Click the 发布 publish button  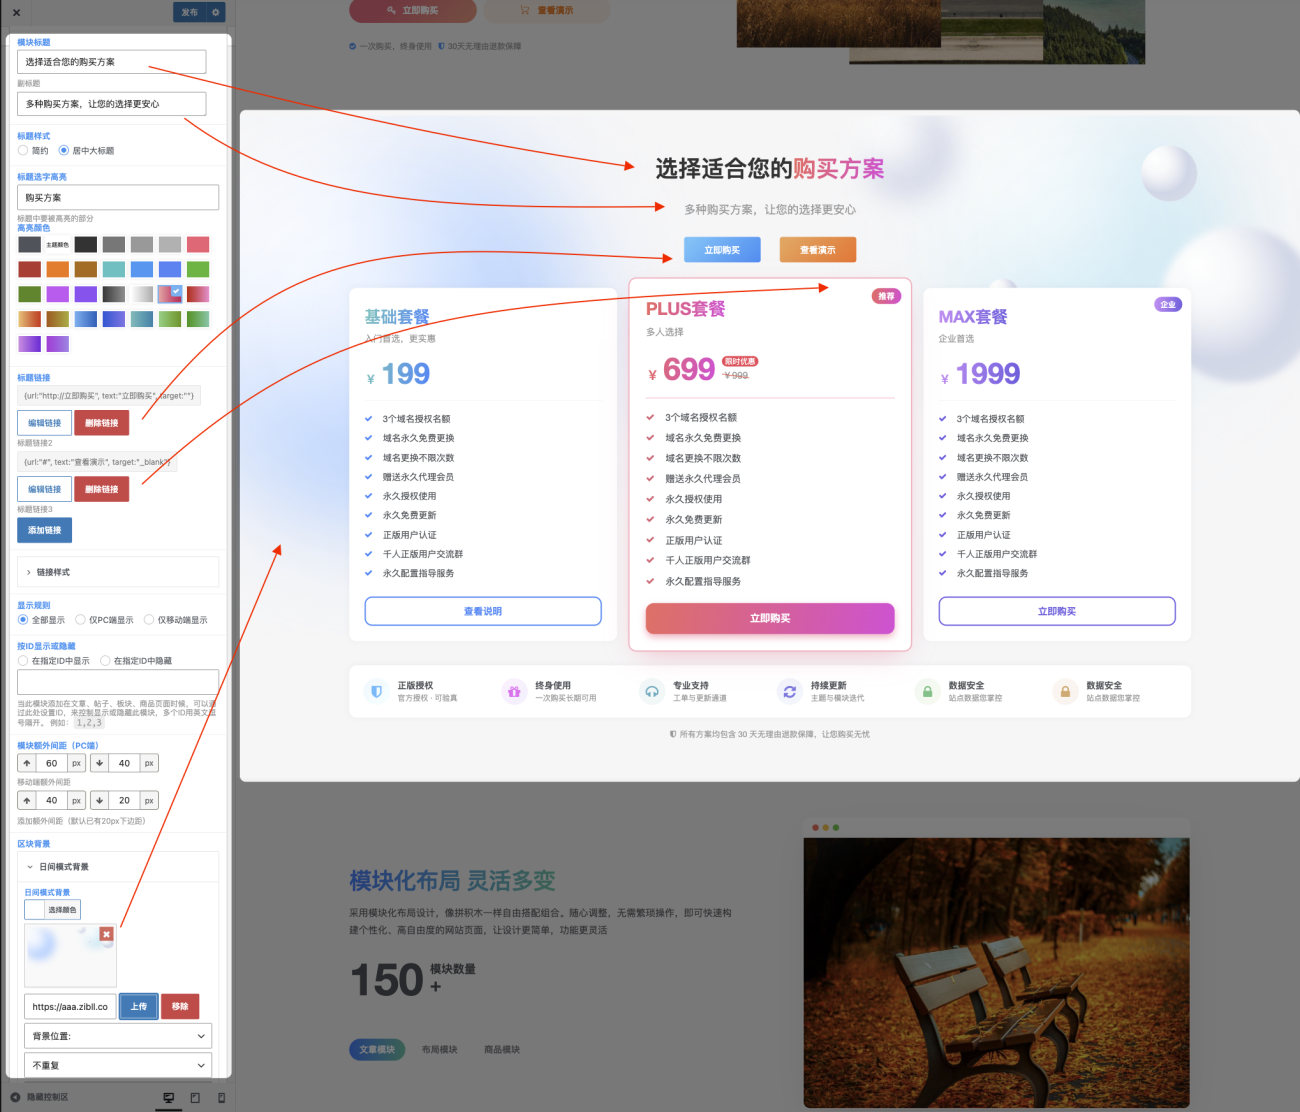click(190, 12)
